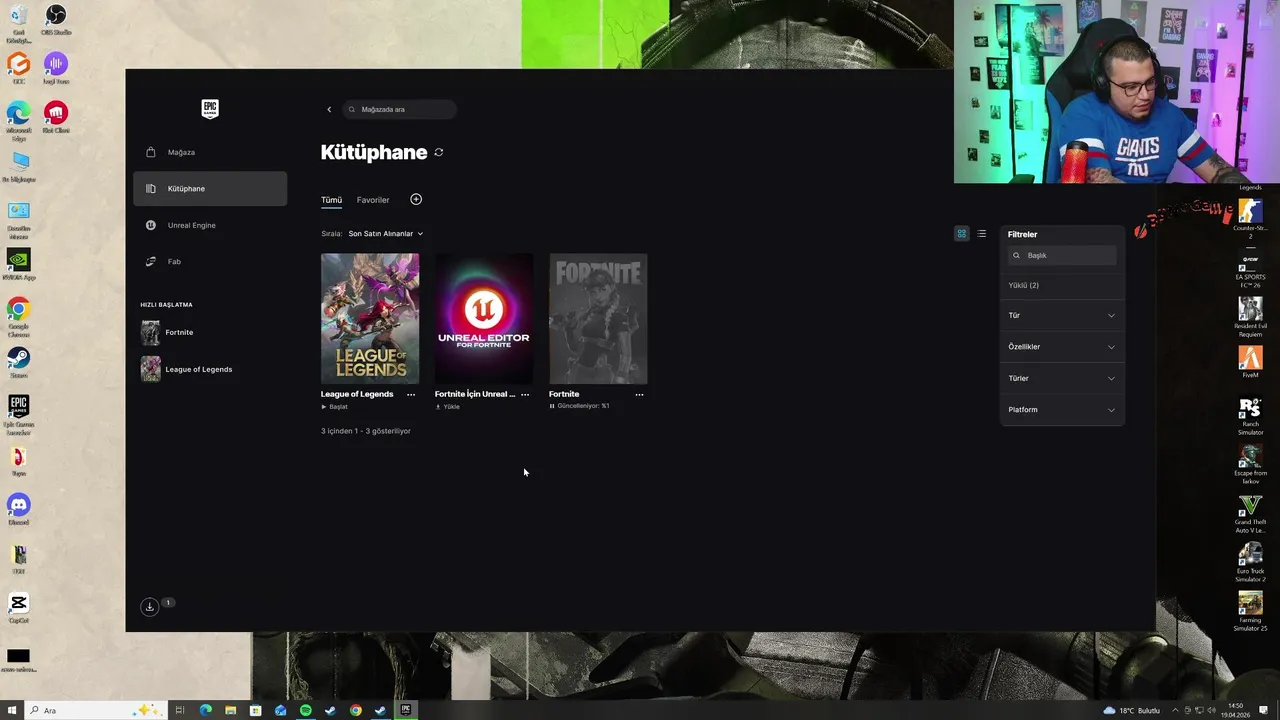Open Escape from Tarkov desktop shortcut
The height and width of the screenshot is (720, 1280).
[1250, 464]
